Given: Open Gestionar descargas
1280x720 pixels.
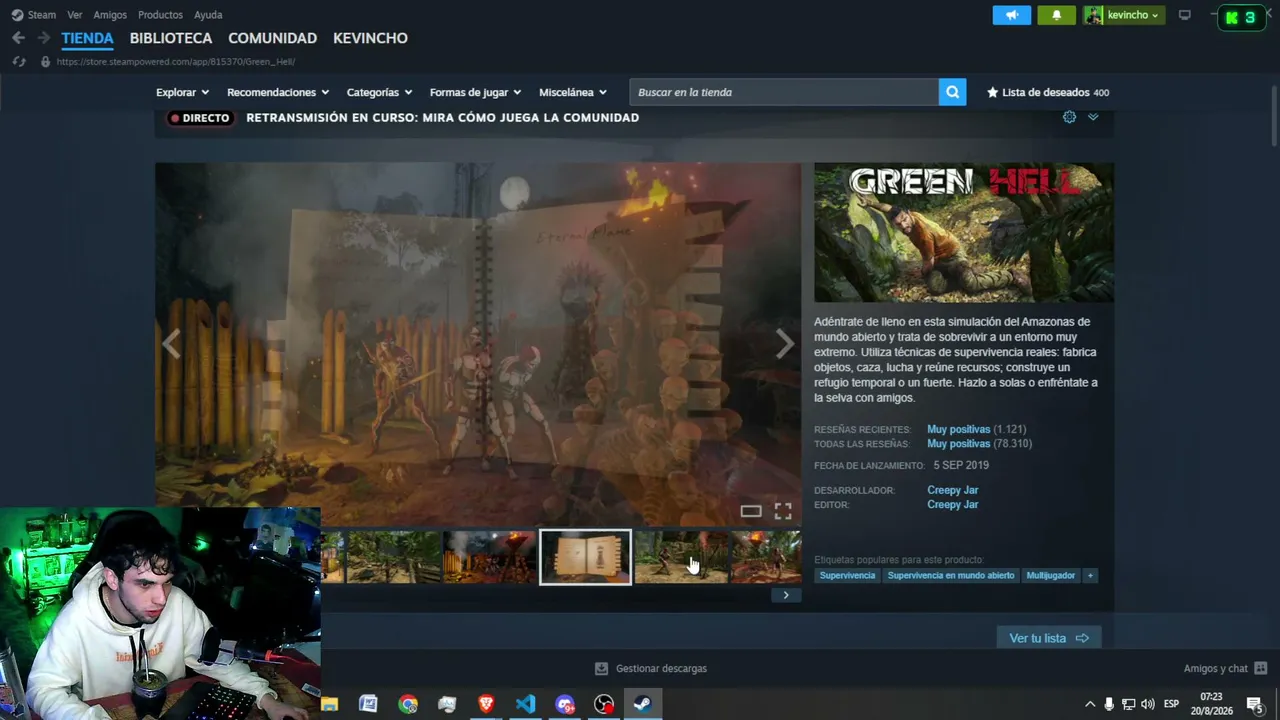Looking at the screenshot, I should tap(651, 668).
